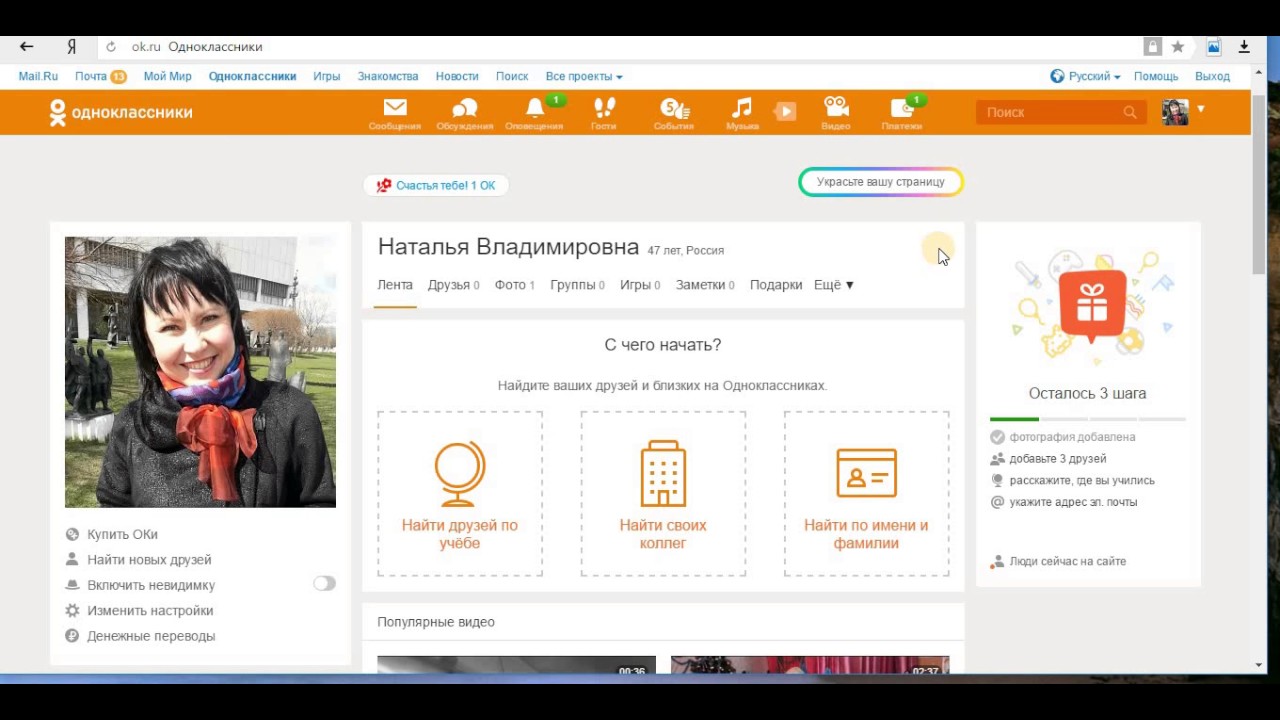Open Денежные переводы

[151, 636]
